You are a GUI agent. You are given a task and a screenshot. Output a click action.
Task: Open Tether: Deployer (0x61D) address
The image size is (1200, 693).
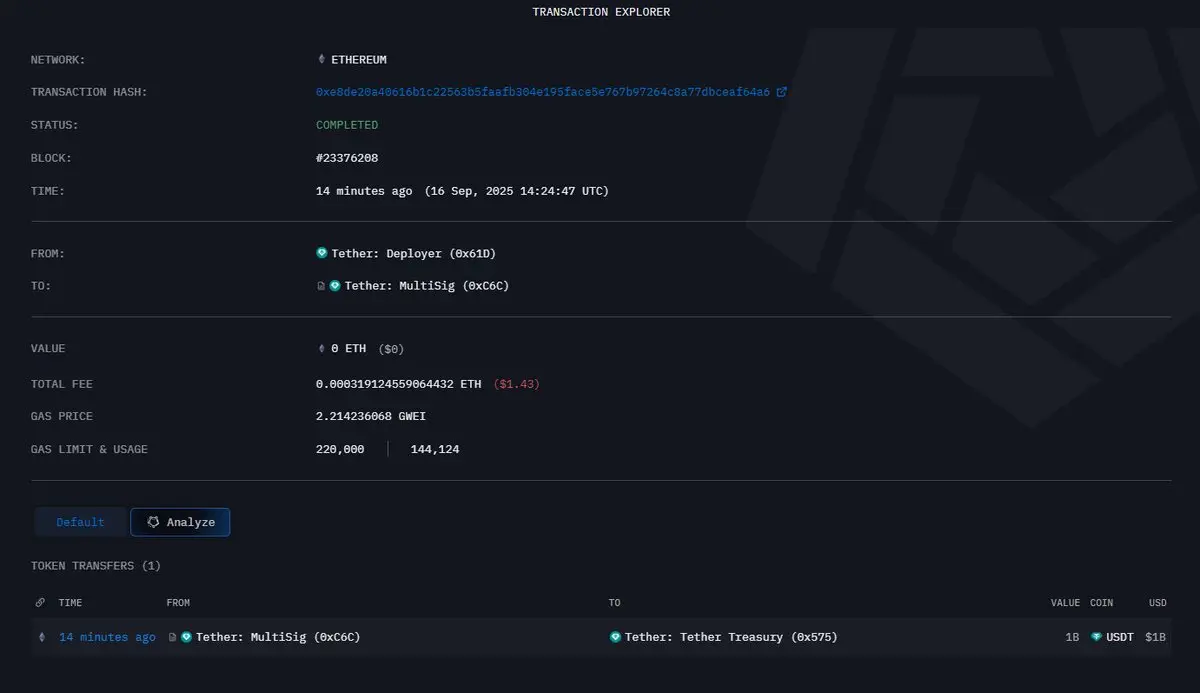(414, 254)
